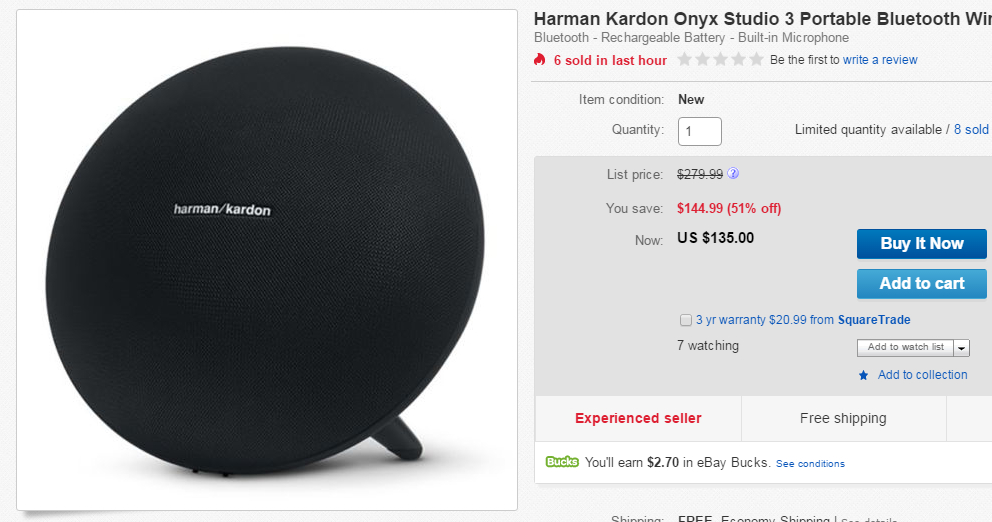Enable the 3 yr warranty checkbox
The image size is (992, 522).
click(x=686, y=321)
